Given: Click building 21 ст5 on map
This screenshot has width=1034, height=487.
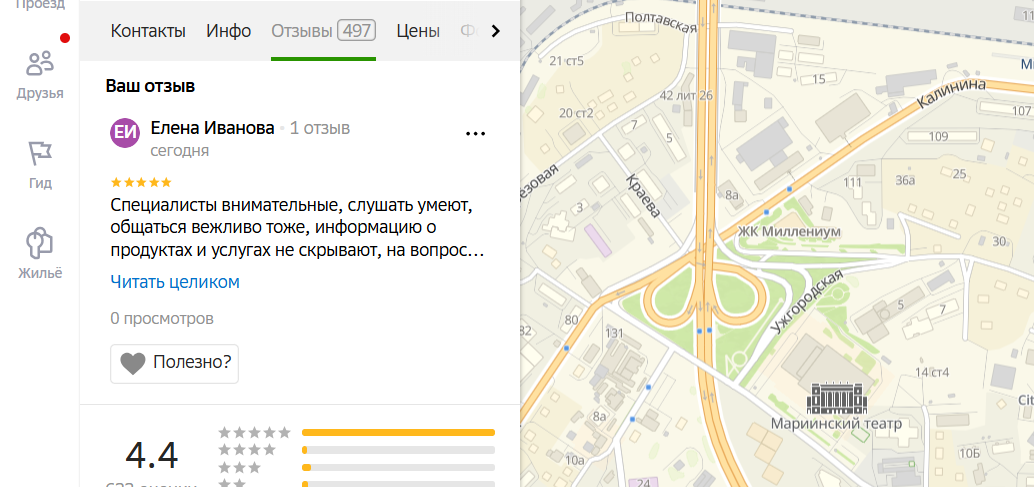Looking at the screenshot, I should (566, 61).
